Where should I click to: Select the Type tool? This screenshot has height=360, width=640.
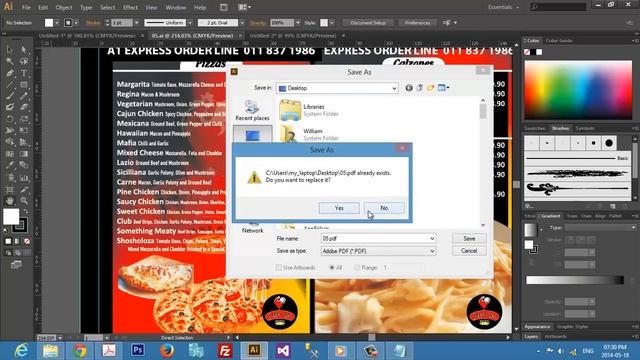24,73
